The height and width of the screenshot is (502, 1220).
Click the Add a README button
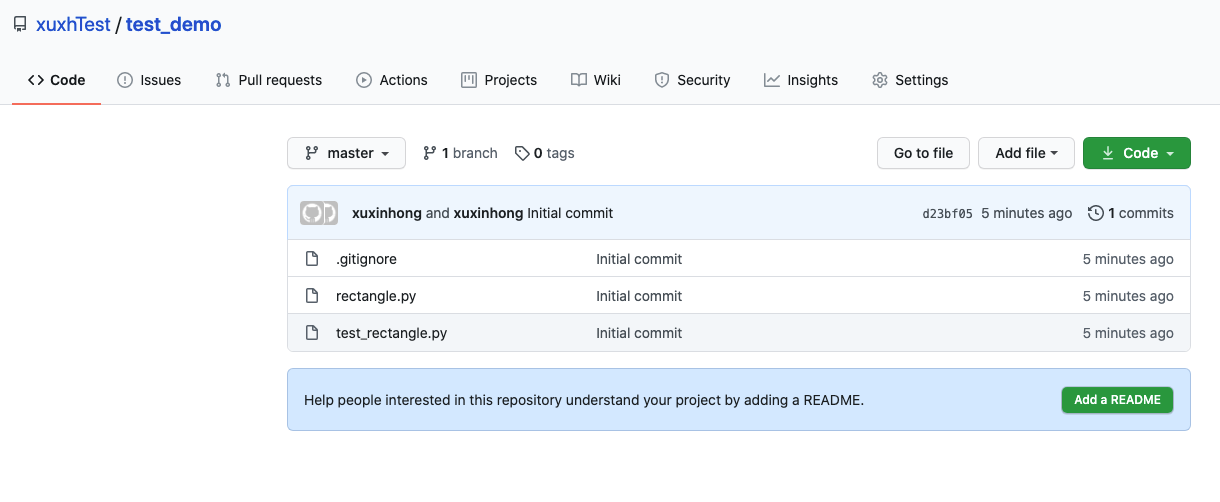point(1117,400)
